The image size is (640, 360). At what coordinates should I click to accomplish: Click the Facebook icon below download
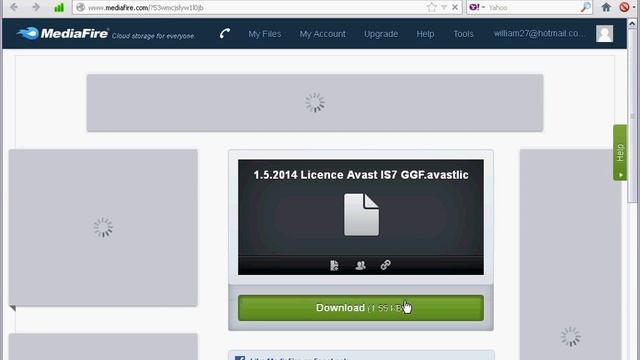click(x=240, y=358)
